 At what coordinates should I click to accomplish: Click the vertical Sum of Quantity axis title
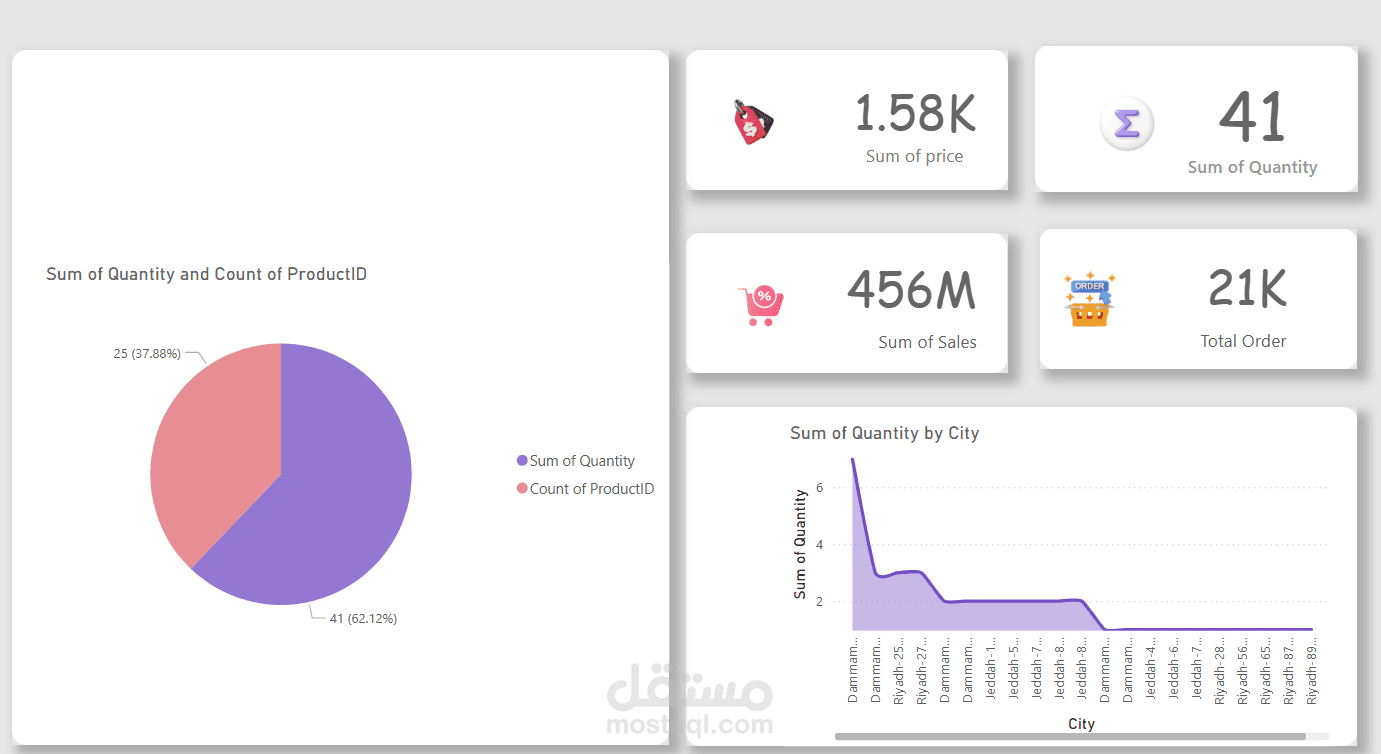tap(800, 544)
